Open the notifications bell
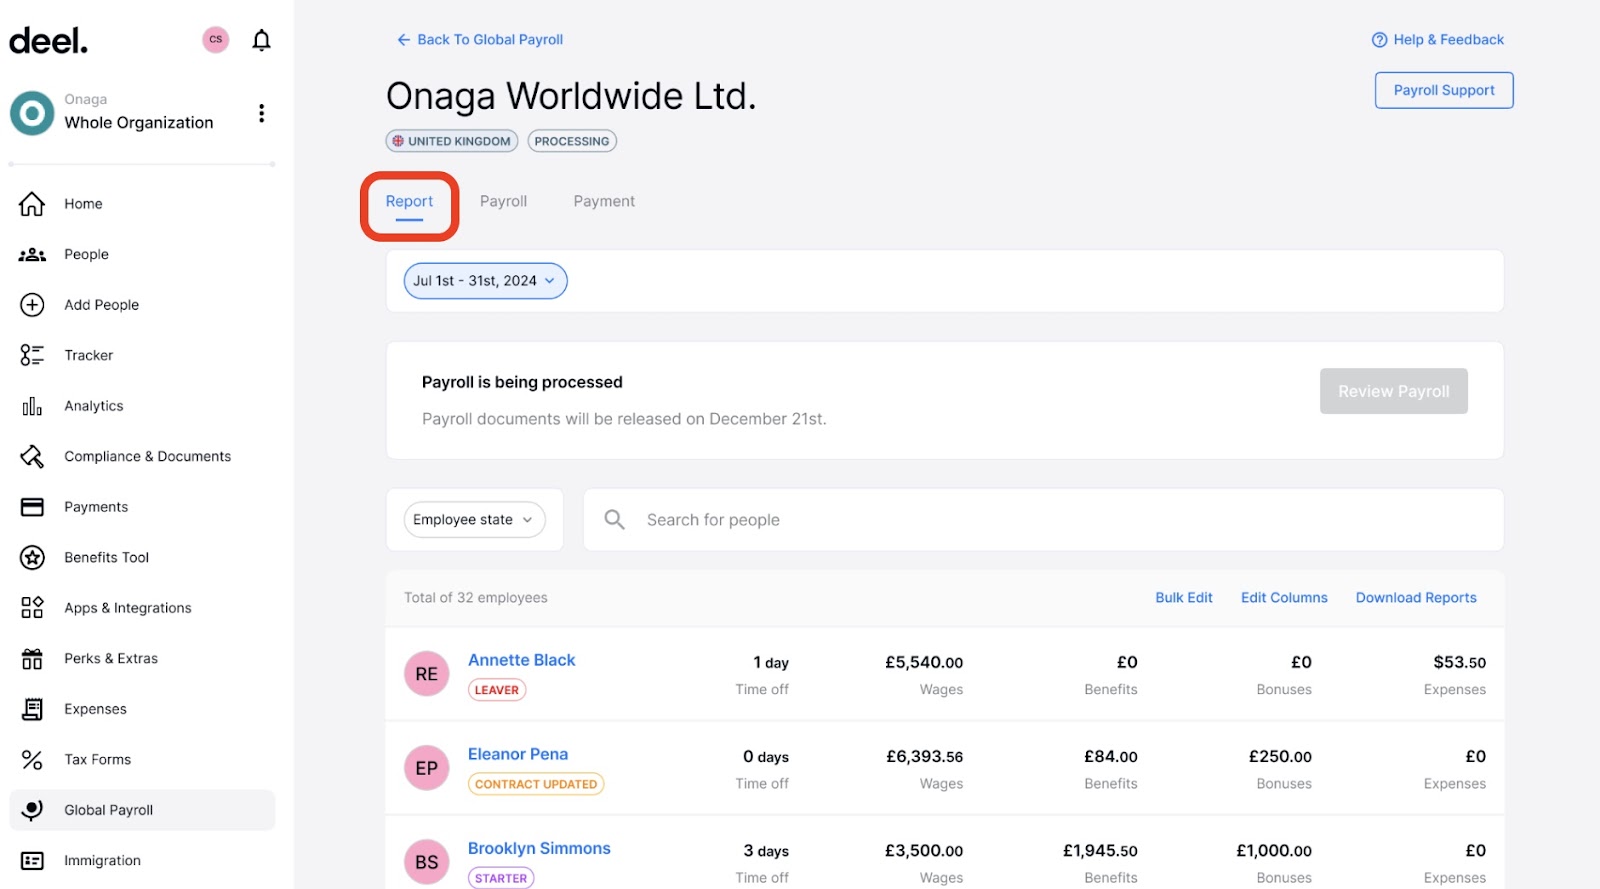 click(x=261, y=40)
